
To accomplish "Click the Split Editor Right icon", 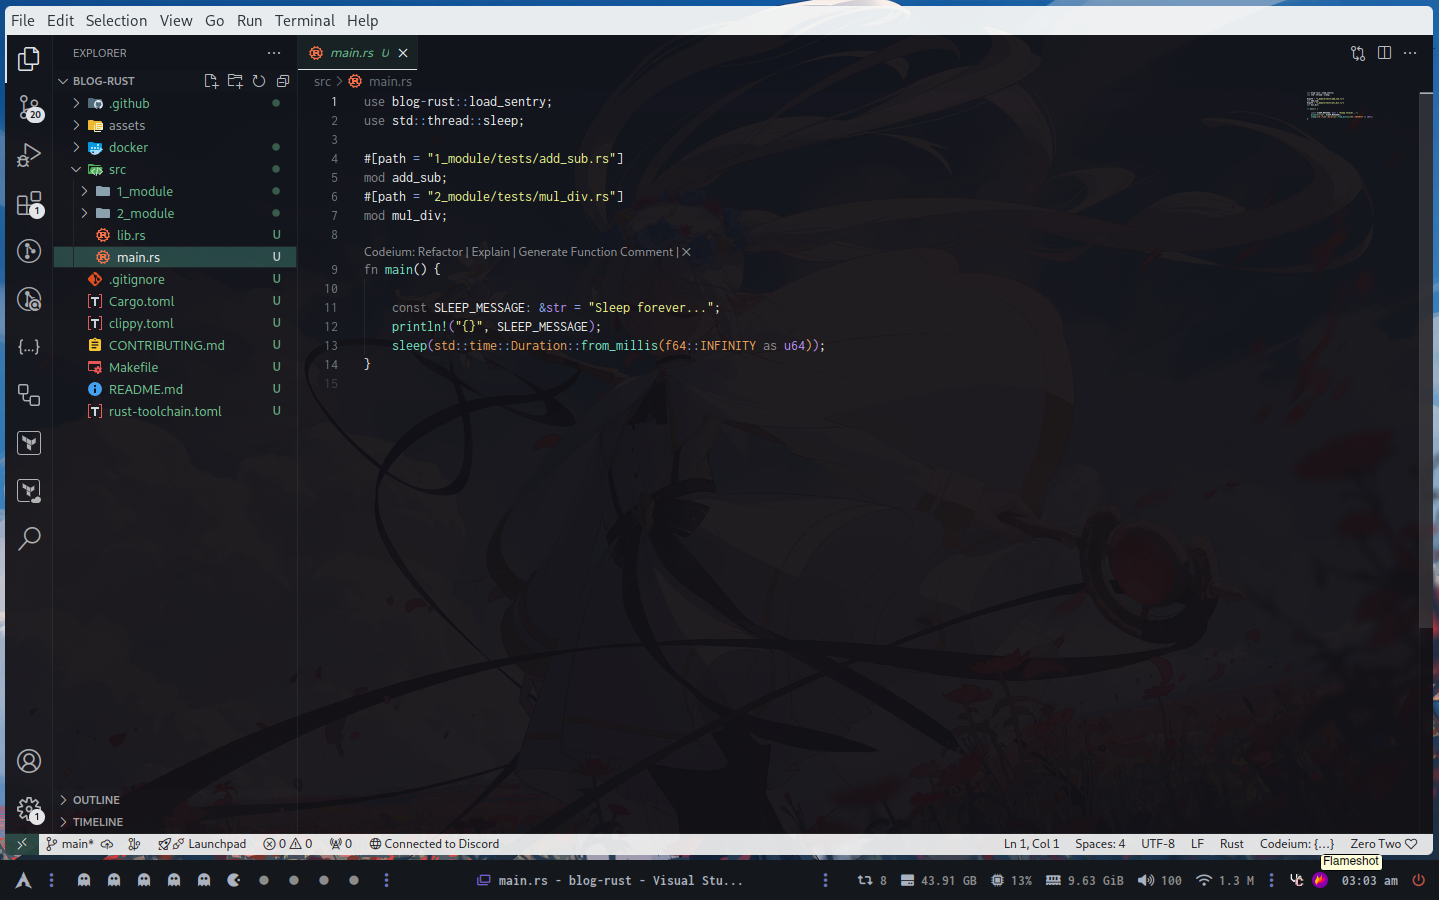I will pos(1384,53).
